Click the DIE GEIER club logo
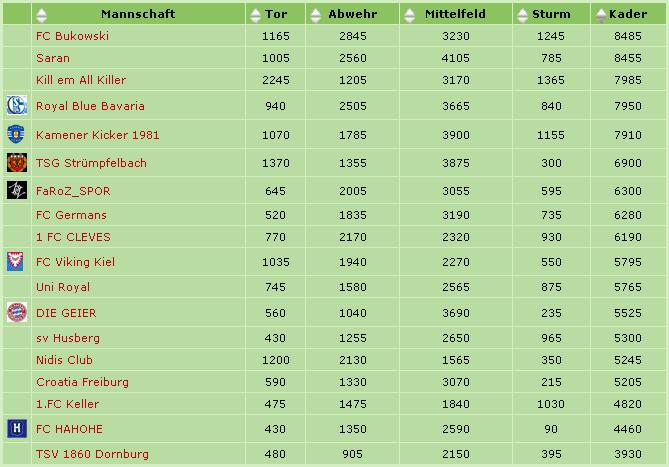This screenshot has height=467, width=669. [x=15, y=312]
